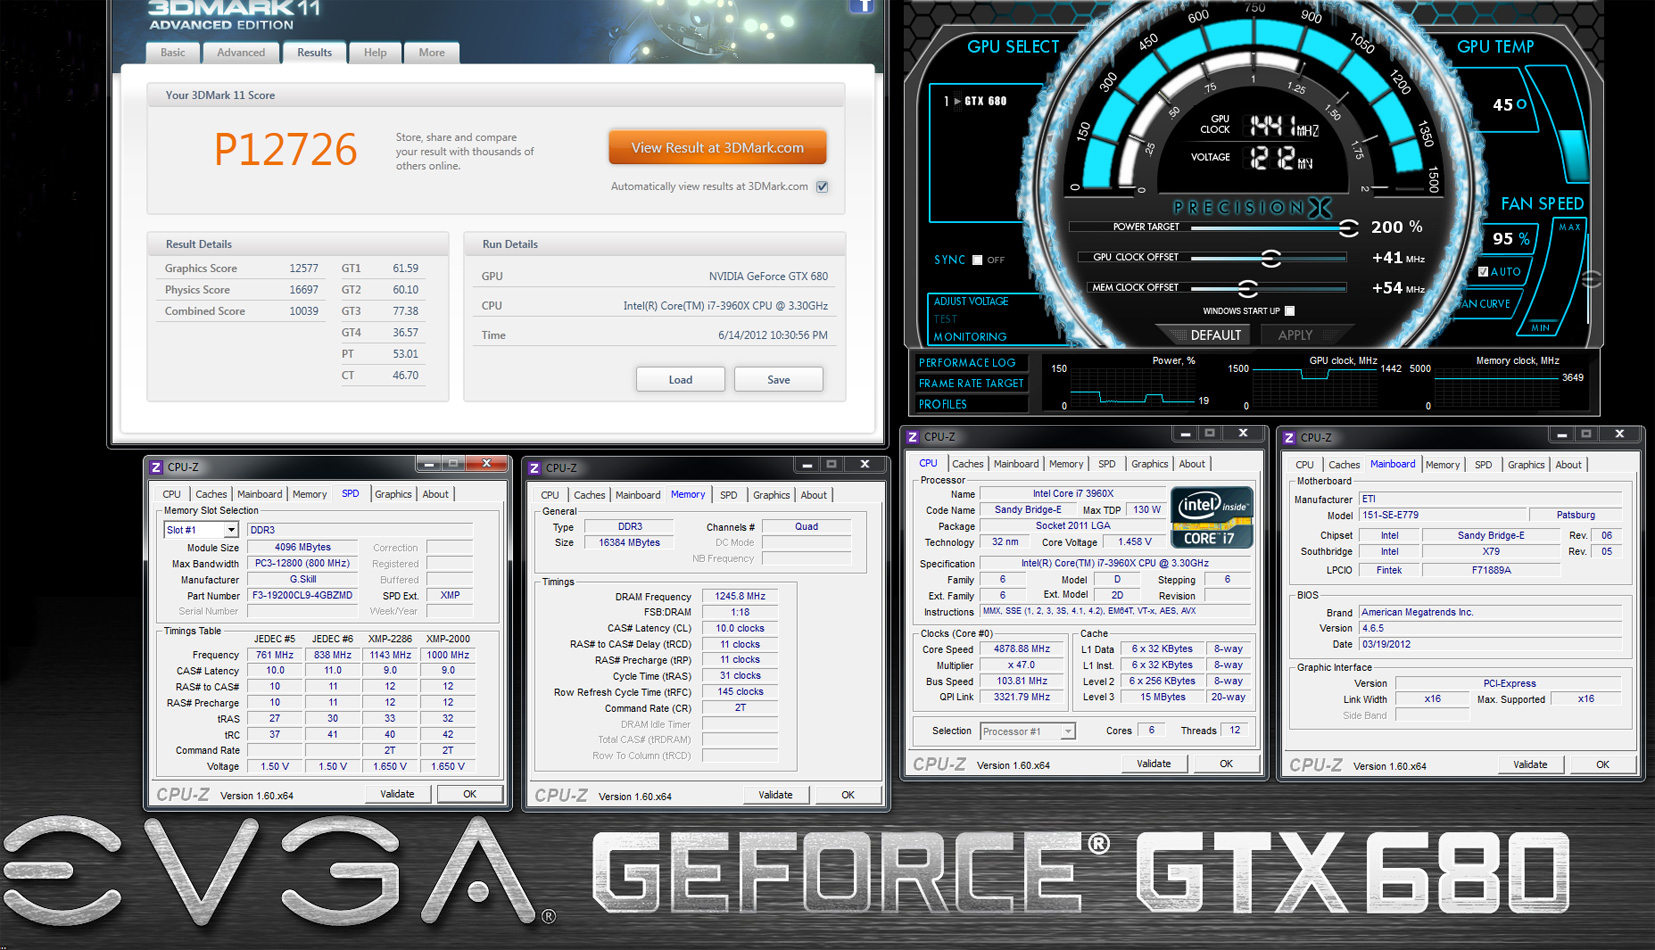The width and height of the screenshot is (1655, 950).
Task: Open ADJUST VOLTAGE in Precision X
Action: tap(970, 301)
